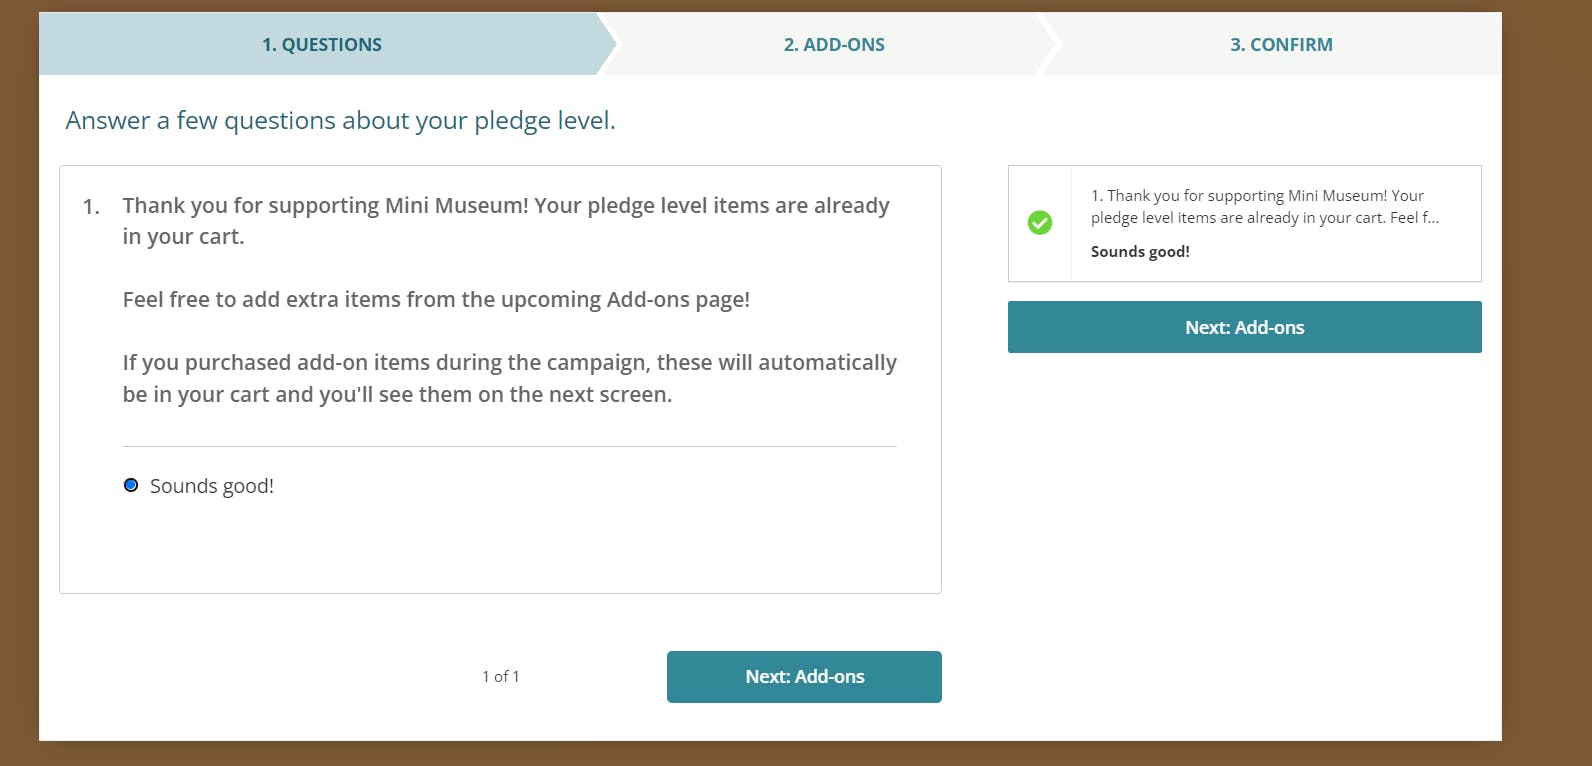Click the green checkmark icon in summary
The width and height of the screenshot is (1592, 766).
tap(1040, 223)
